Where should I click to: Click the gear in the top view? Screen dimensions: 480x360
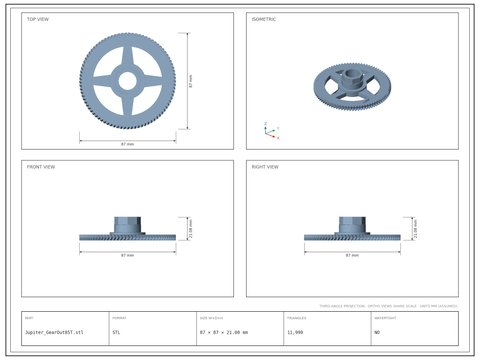click(128, 81)
